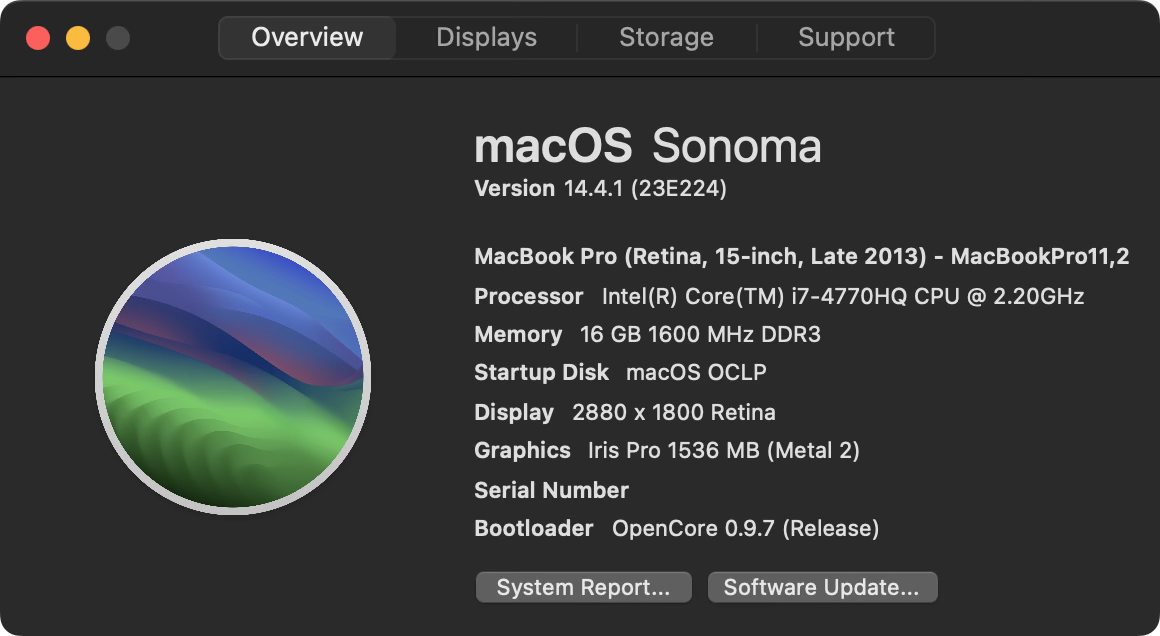Click the macOS Sonoma title
Screen dimensions: 1160x636
647,147
